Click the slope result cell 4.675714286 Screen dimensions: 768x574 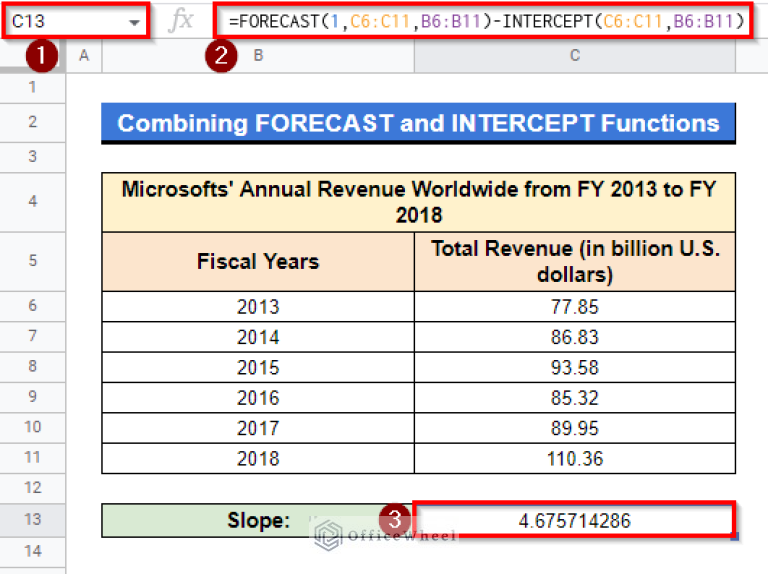tap(574, 521)
